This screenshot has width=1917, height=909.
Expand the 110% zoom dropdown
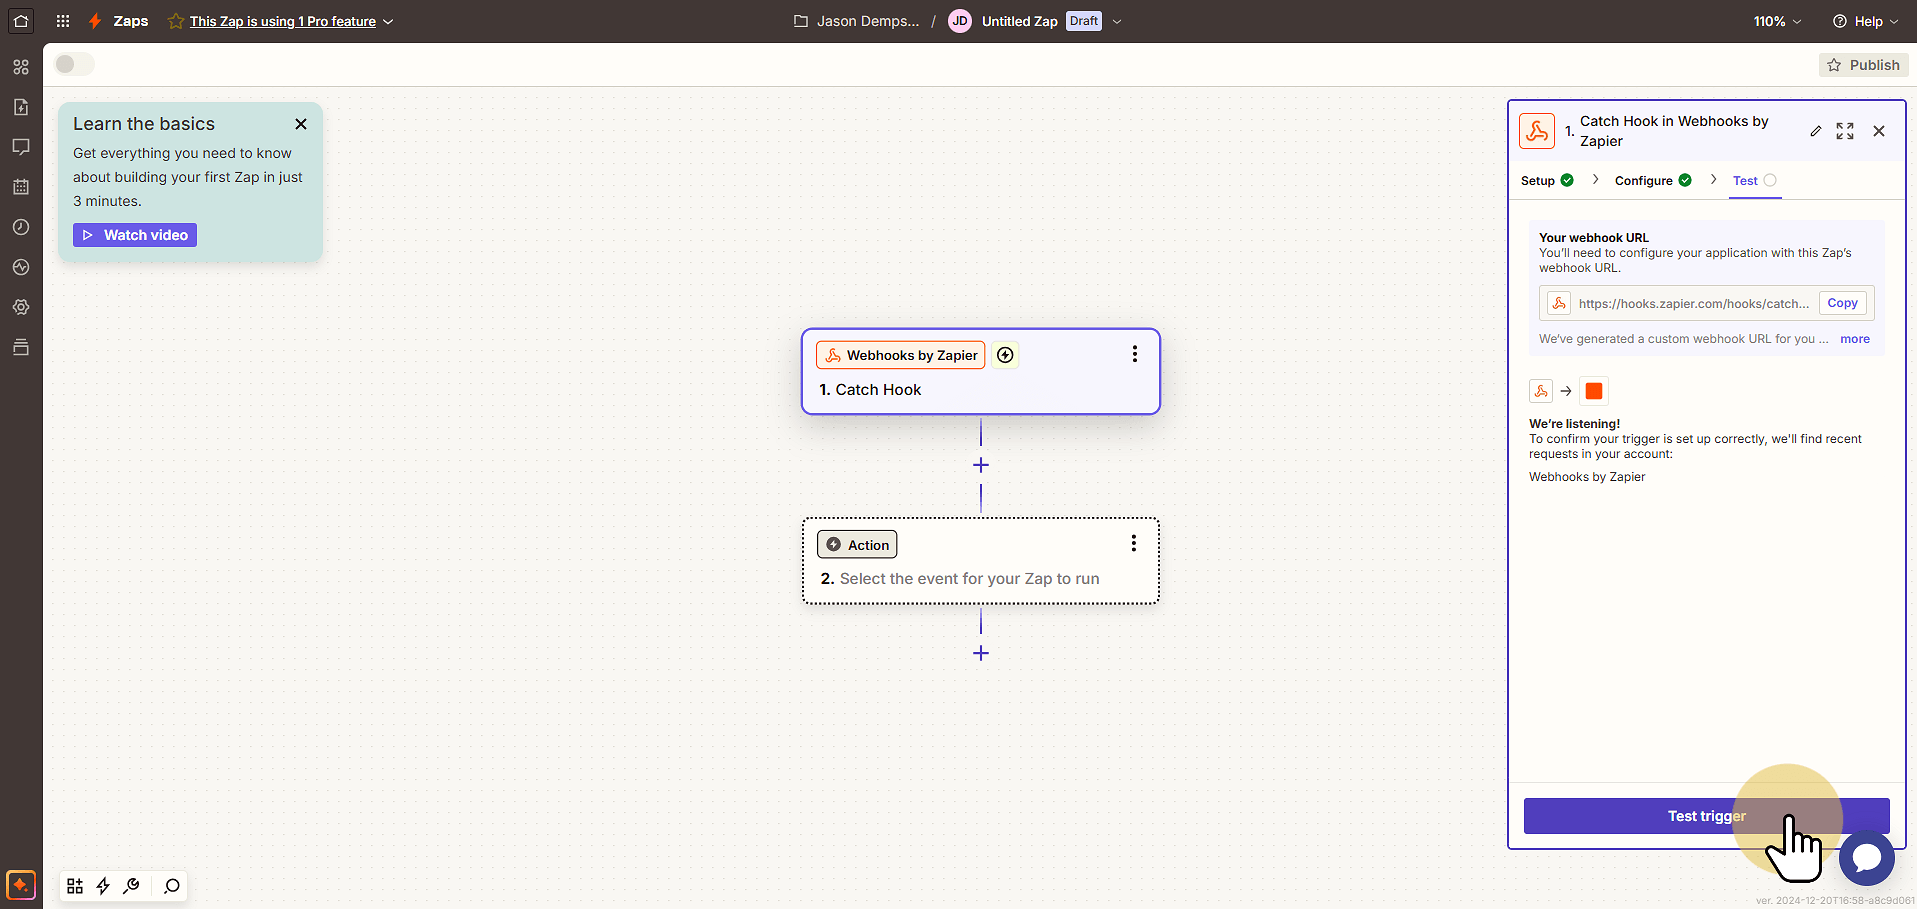click(1777, 21)
